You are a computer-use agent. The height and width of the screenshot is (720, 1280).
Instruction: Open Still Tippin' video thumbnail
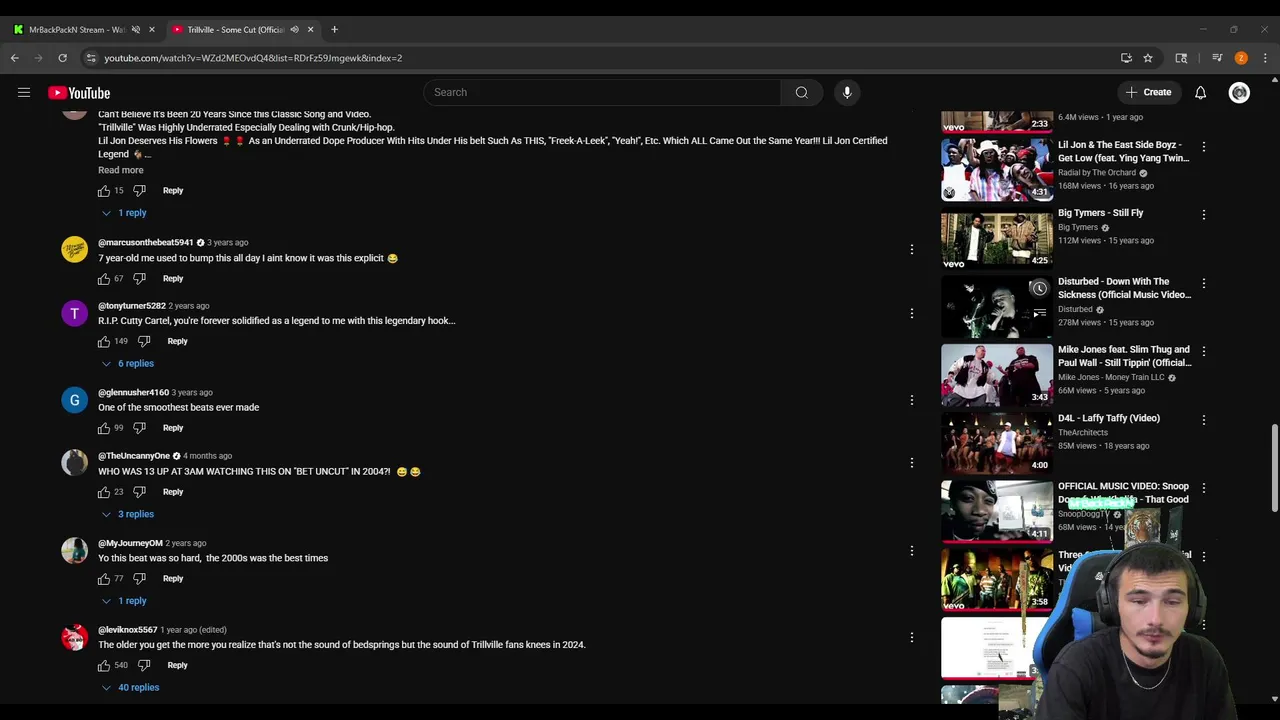(996, 375)
